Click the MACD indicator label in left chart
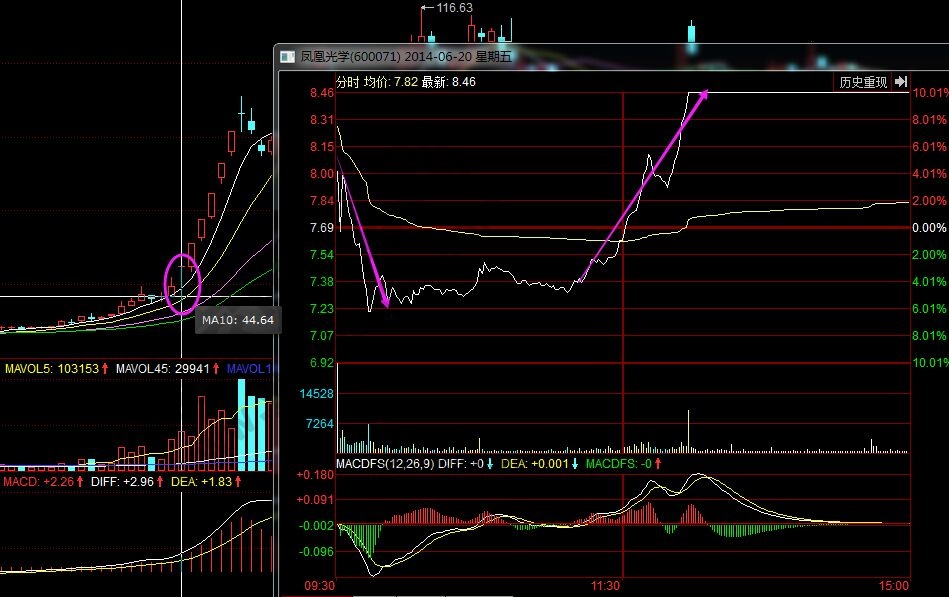 pos(19,482)
